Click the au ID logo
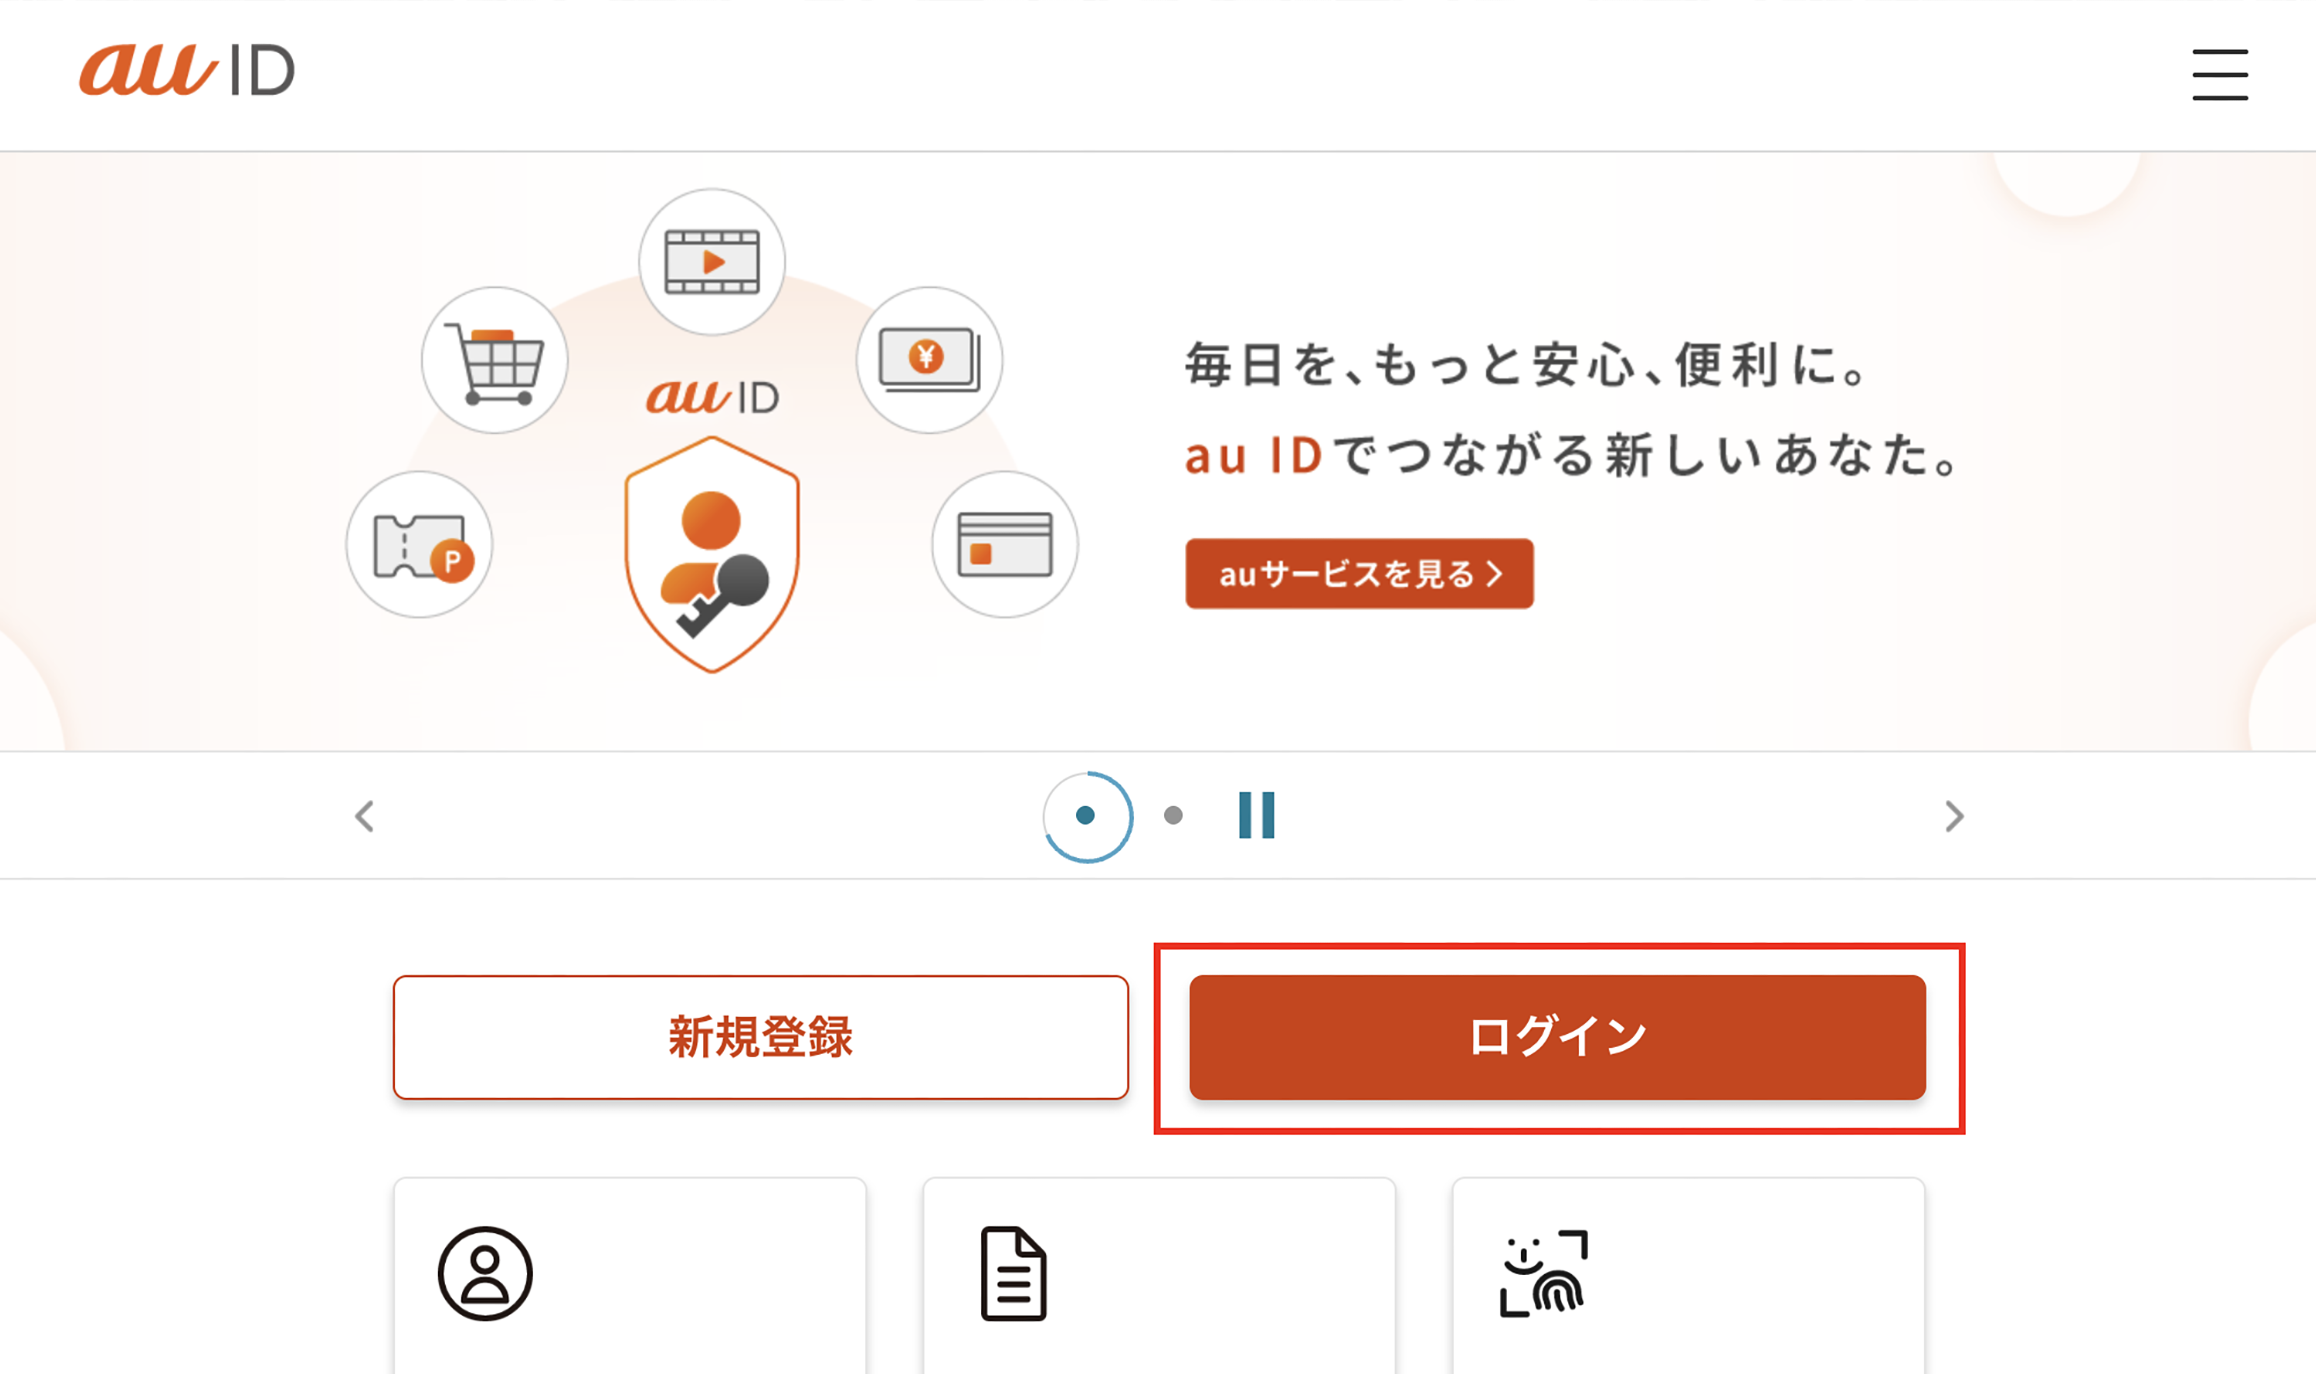The height and width of the screenshot is (1374, 2316). tap(187, 71)
